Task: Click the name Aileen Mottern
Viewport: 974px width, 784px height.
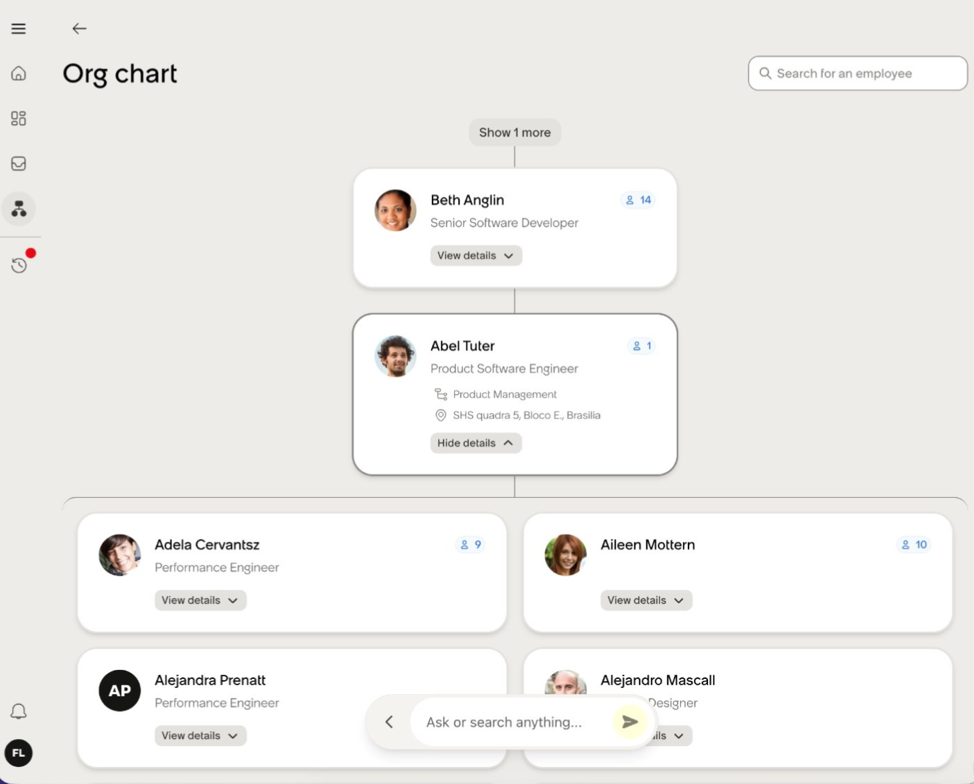Action: pos(647,545)
